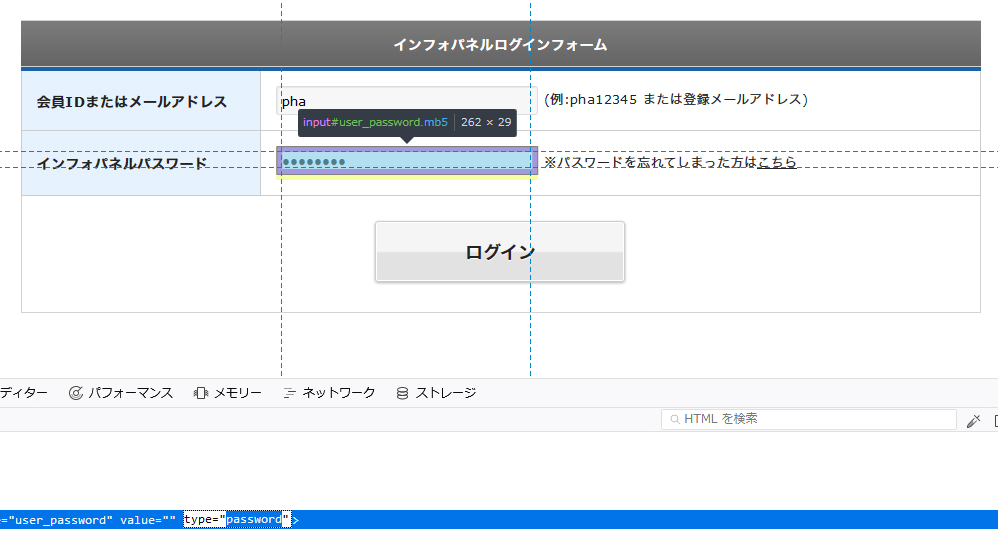
Task: Open the ネットワーク panel tab
Action: (x=329, y=393)
